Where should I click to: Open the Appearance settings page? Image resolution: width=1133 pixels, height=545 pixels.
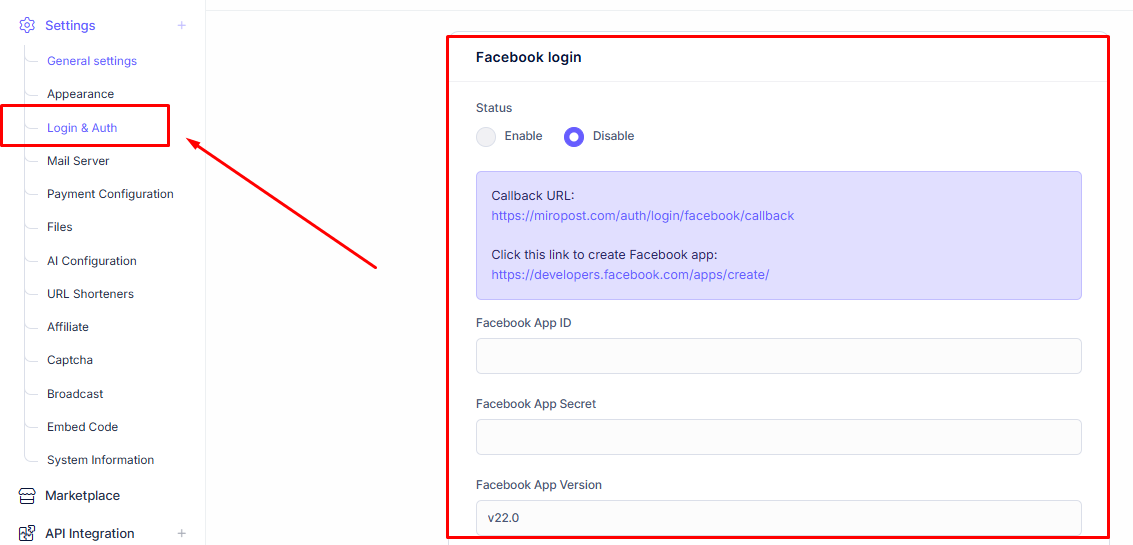(x=80, y=94)
